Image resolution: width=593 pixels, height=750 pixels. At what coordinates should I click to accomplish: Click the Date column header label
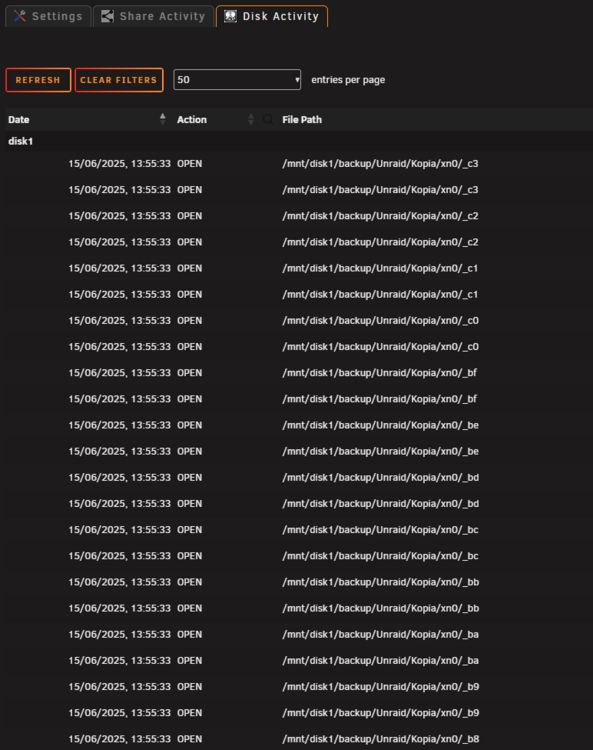click(x=19, y=120)
